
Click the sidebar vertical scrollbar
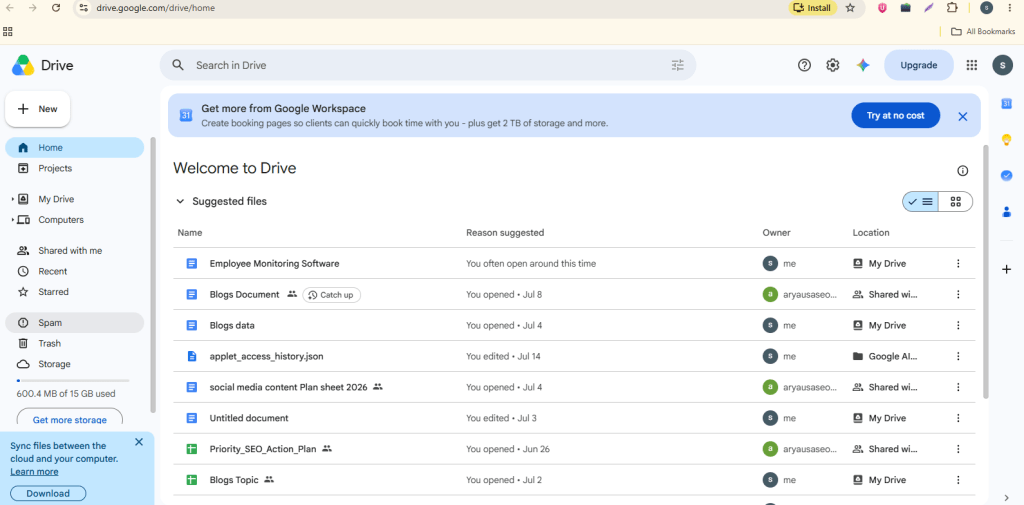[x=153, y=274]
